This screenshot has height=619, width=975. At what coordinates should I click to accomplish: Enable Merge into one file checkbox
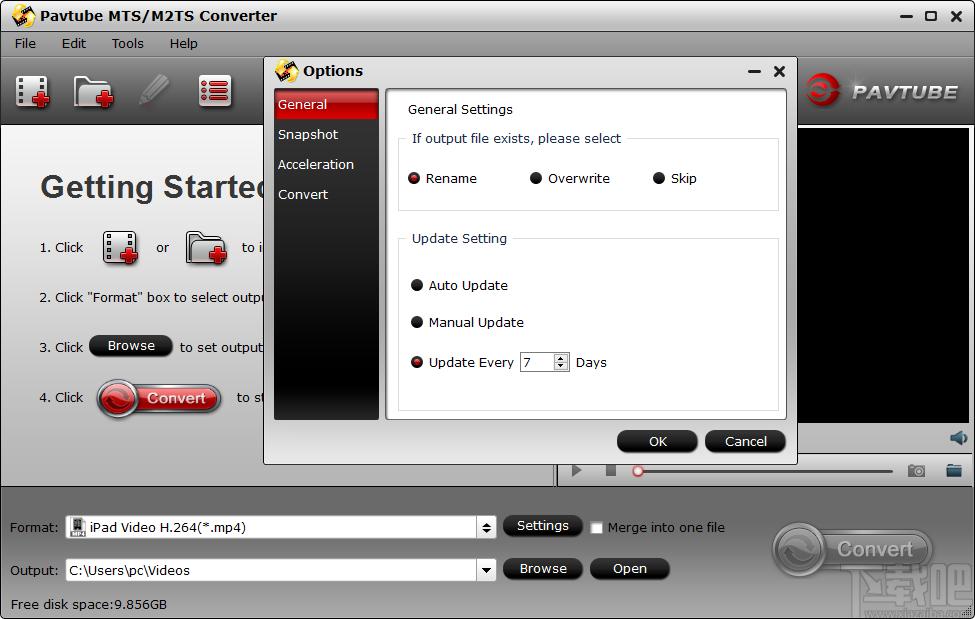coord(596,528)
